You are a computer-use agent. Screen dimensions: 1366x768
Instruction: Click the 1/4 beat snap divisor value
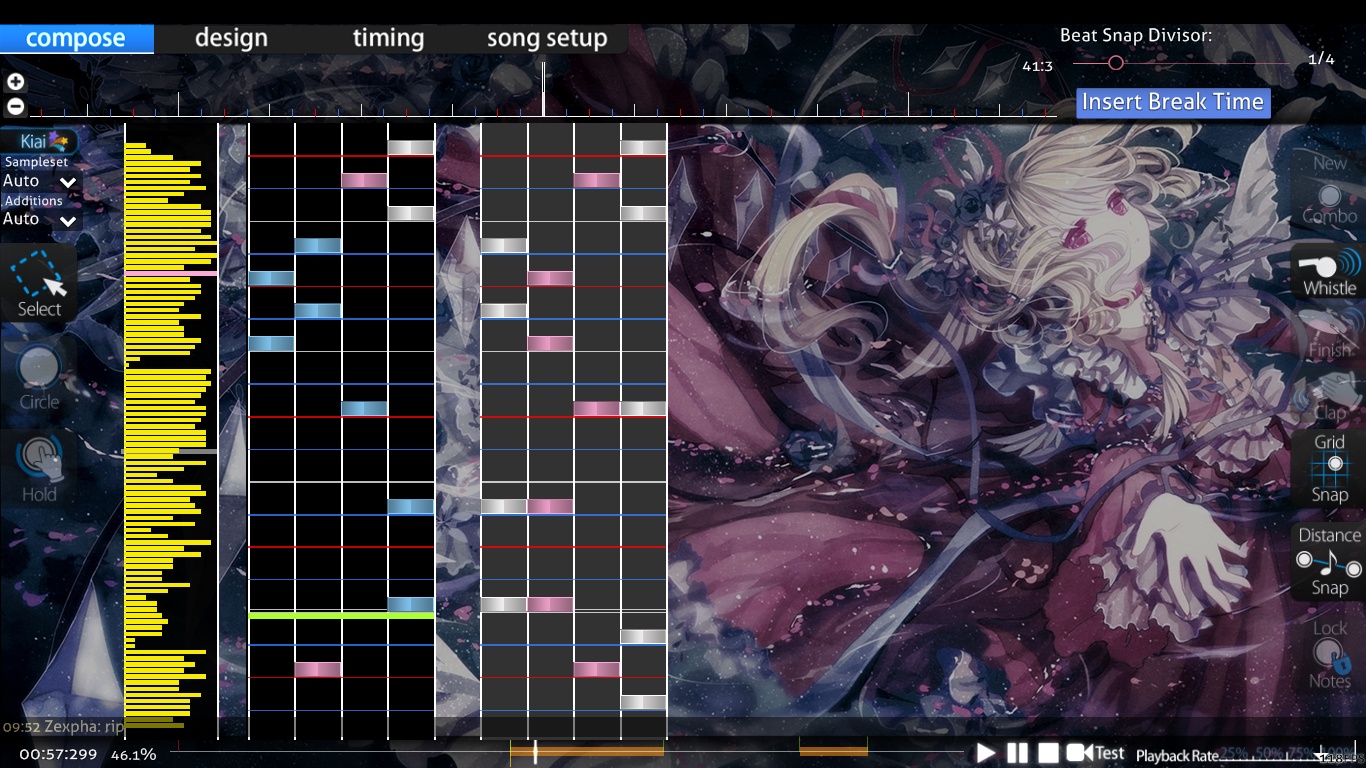pos(1321,59)
